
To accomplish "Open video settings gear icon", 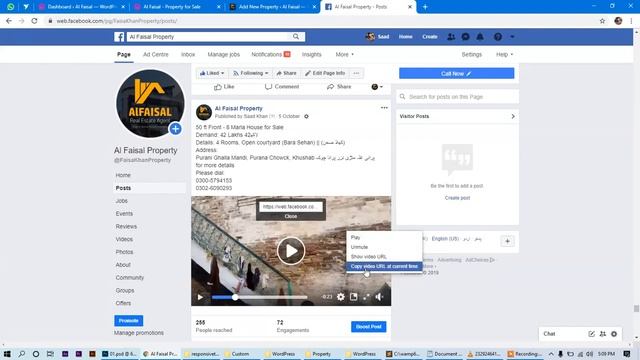I will [x=340, y=297].
